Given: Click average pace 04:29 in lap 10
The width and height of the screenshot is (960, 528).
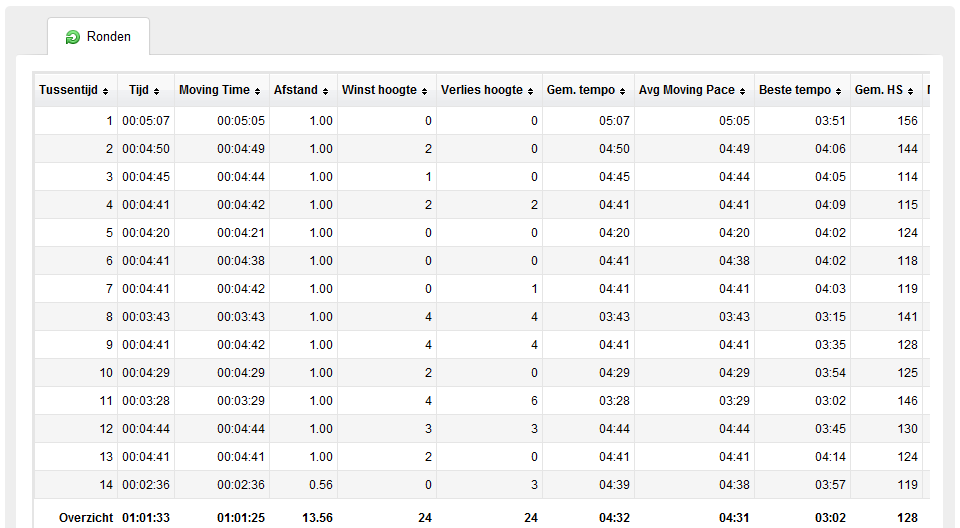Looking at the screenshot, I should [x=614, y=372].
